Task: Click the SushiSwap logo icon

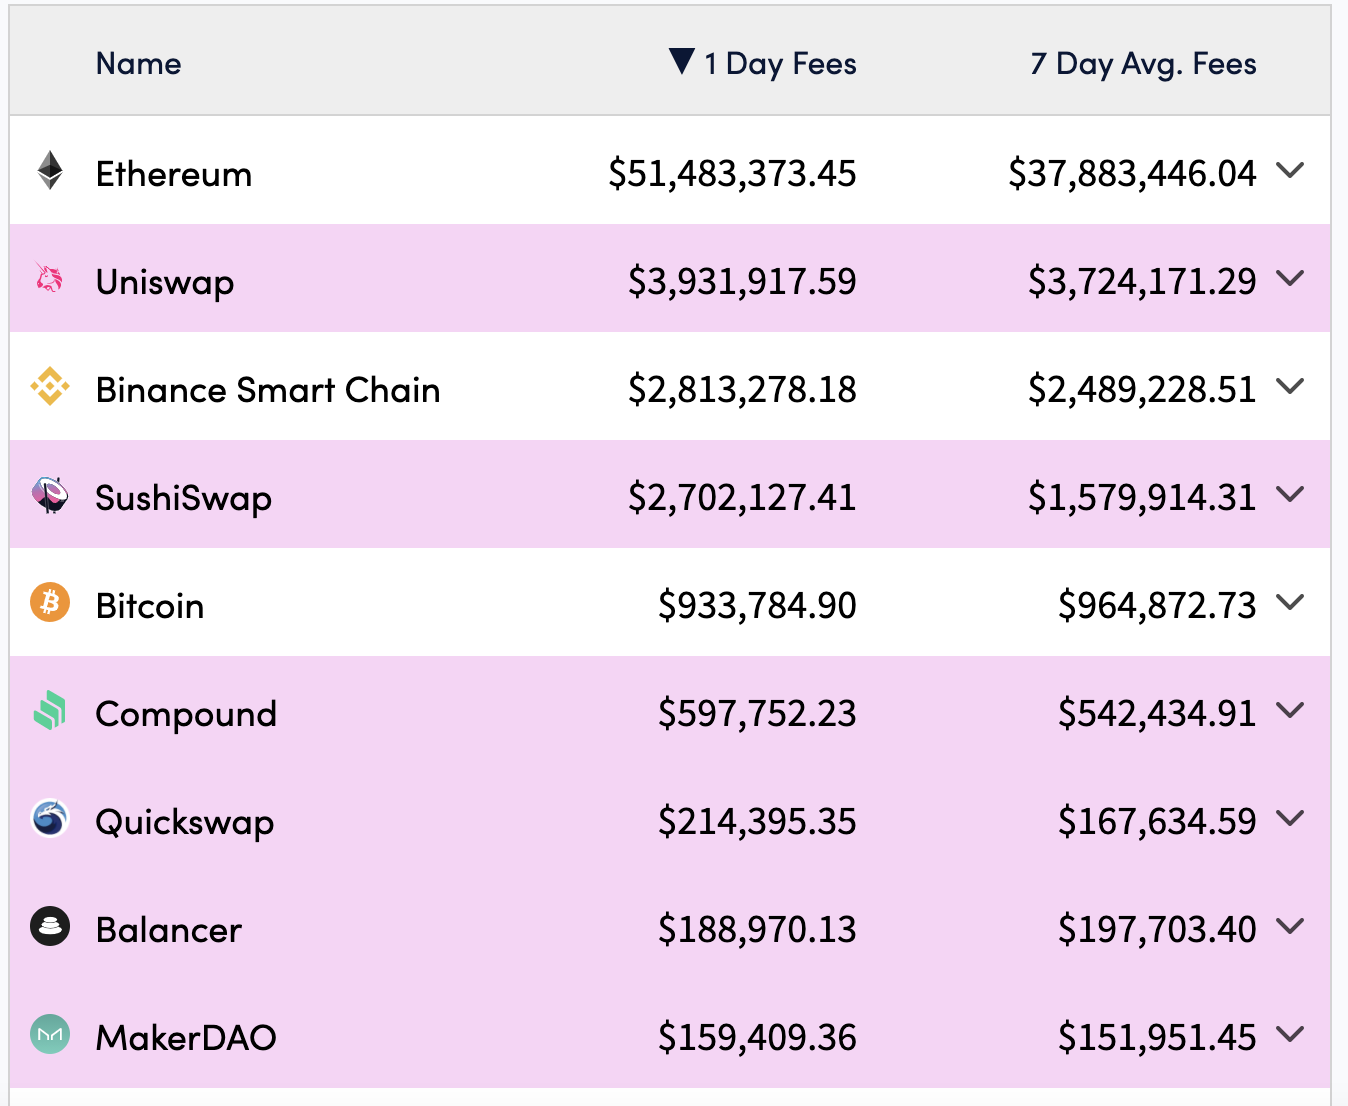Action: (x=50, y=494)
